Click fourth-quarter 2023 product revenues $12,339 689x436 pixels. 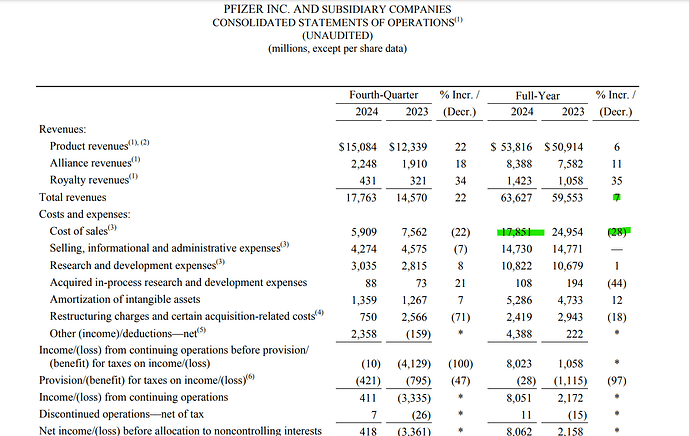coord(408,147)
